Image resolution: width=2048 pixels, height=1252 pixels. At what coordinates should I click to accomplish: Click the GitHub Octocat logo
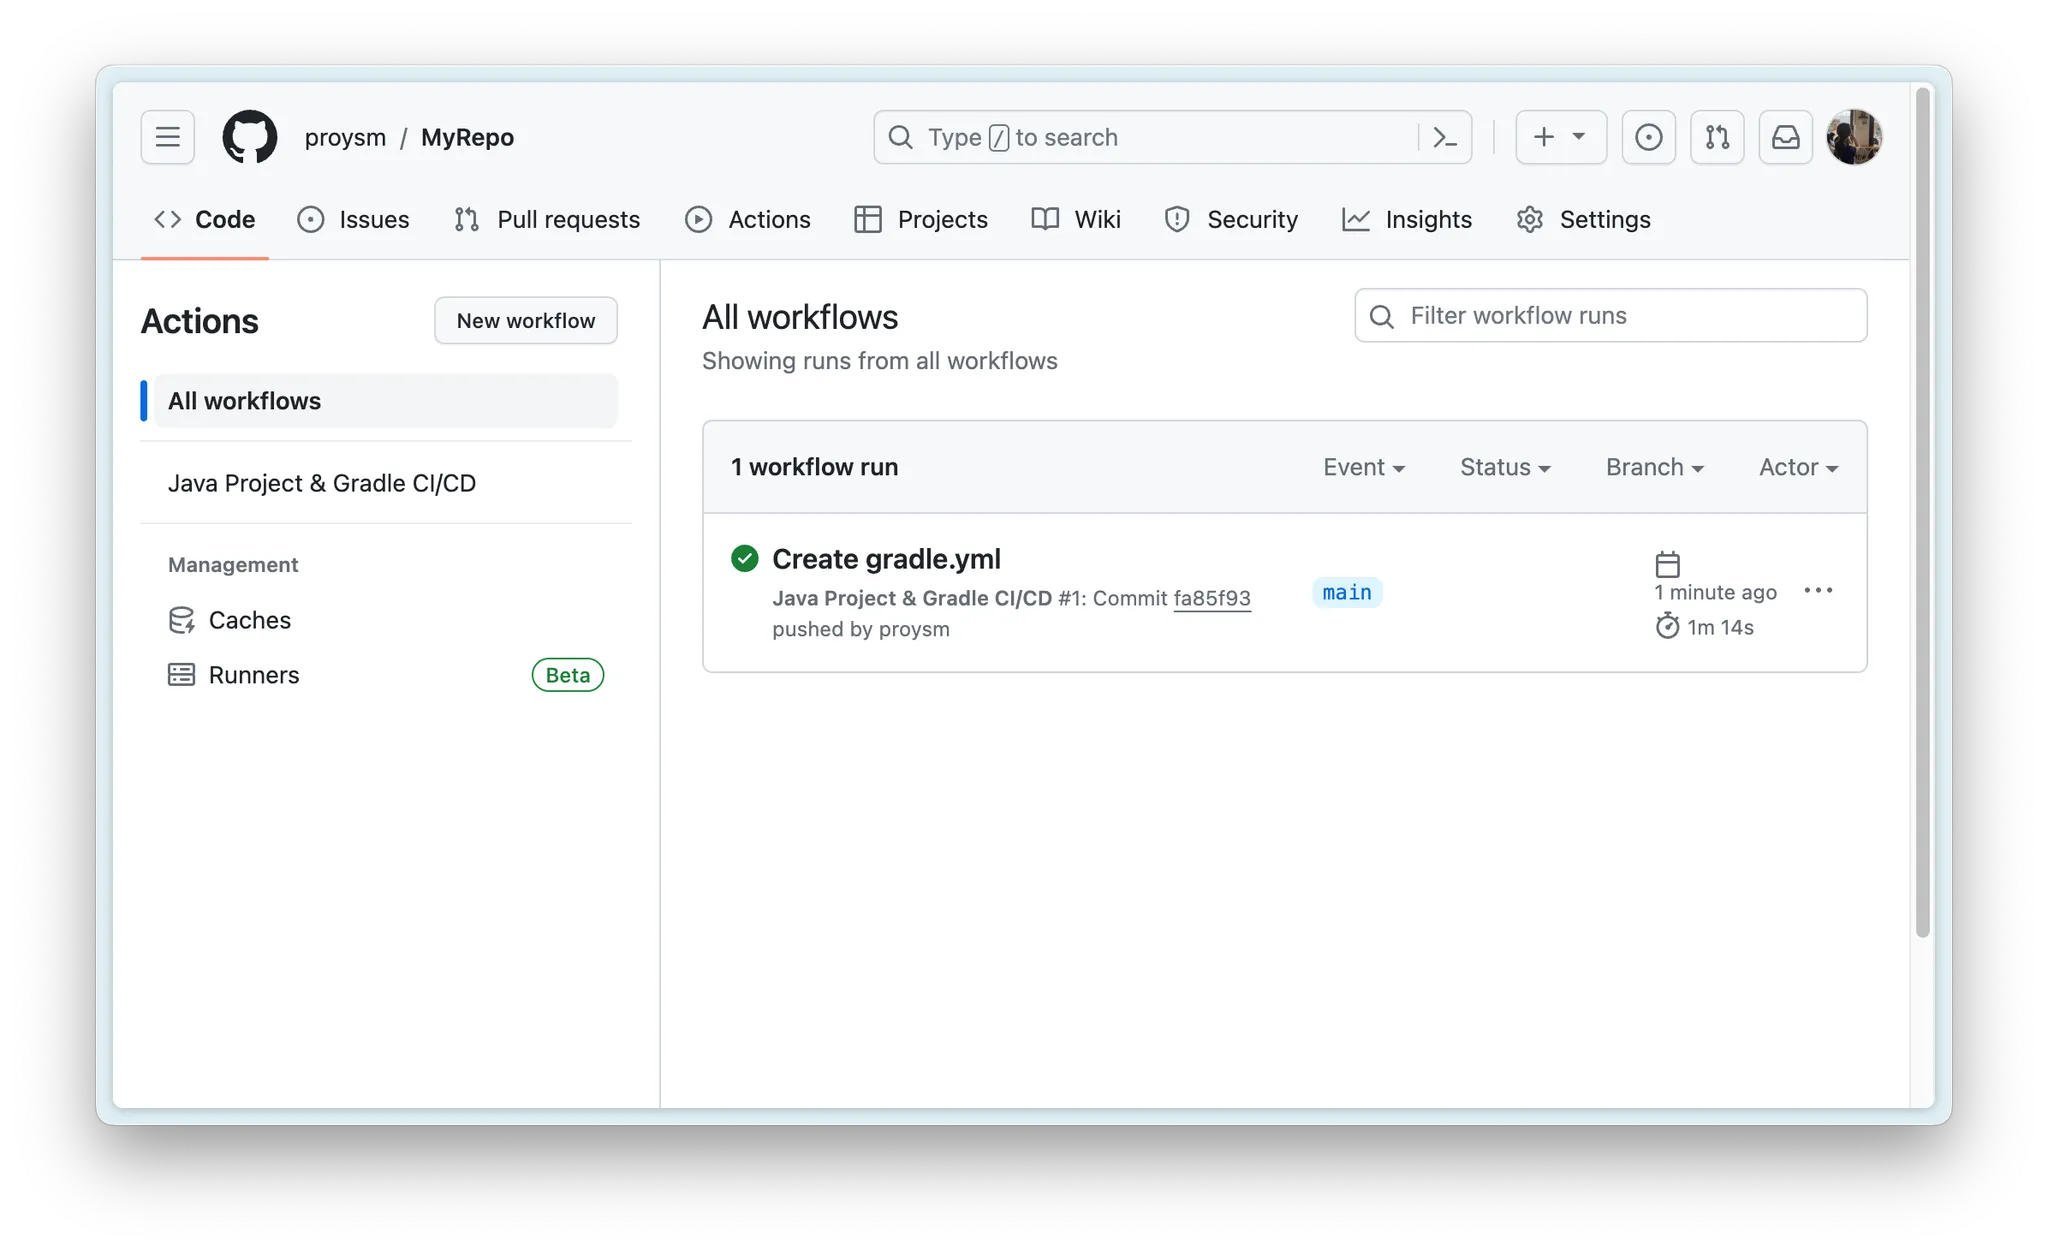point(249,137)
